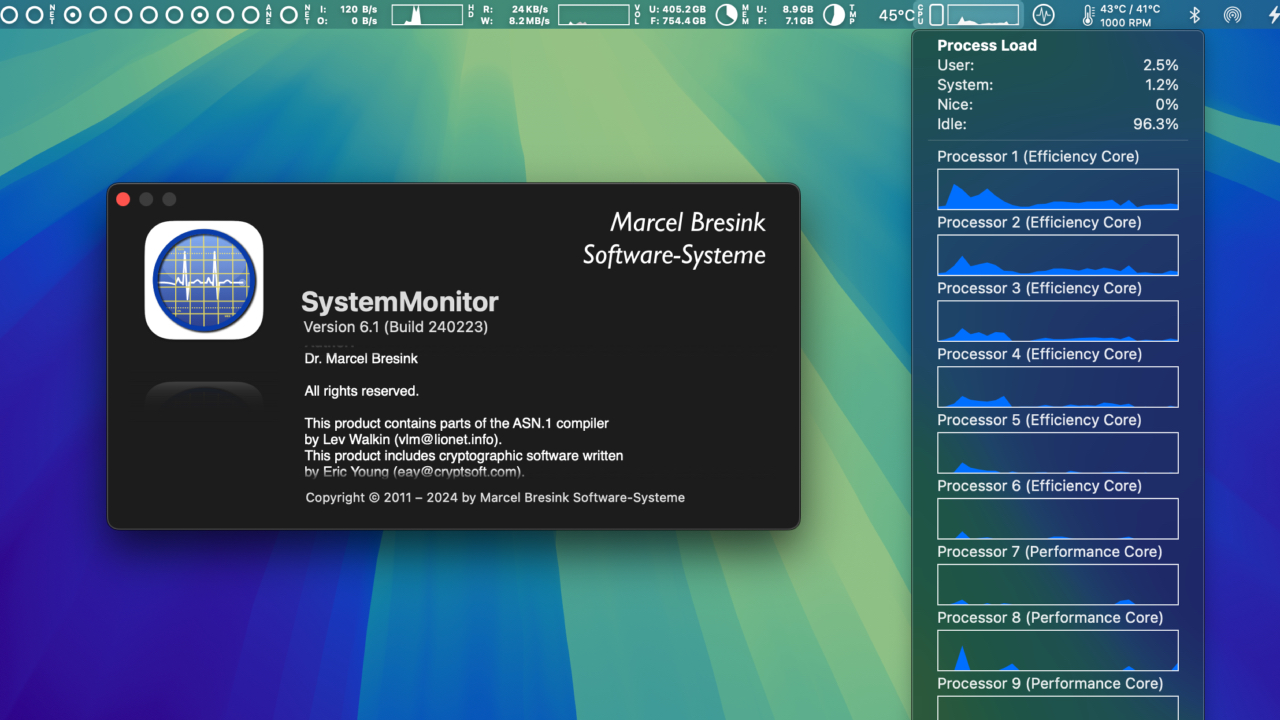
Task: Click the System 1.2% value
Action: [x=1162, y=85]
